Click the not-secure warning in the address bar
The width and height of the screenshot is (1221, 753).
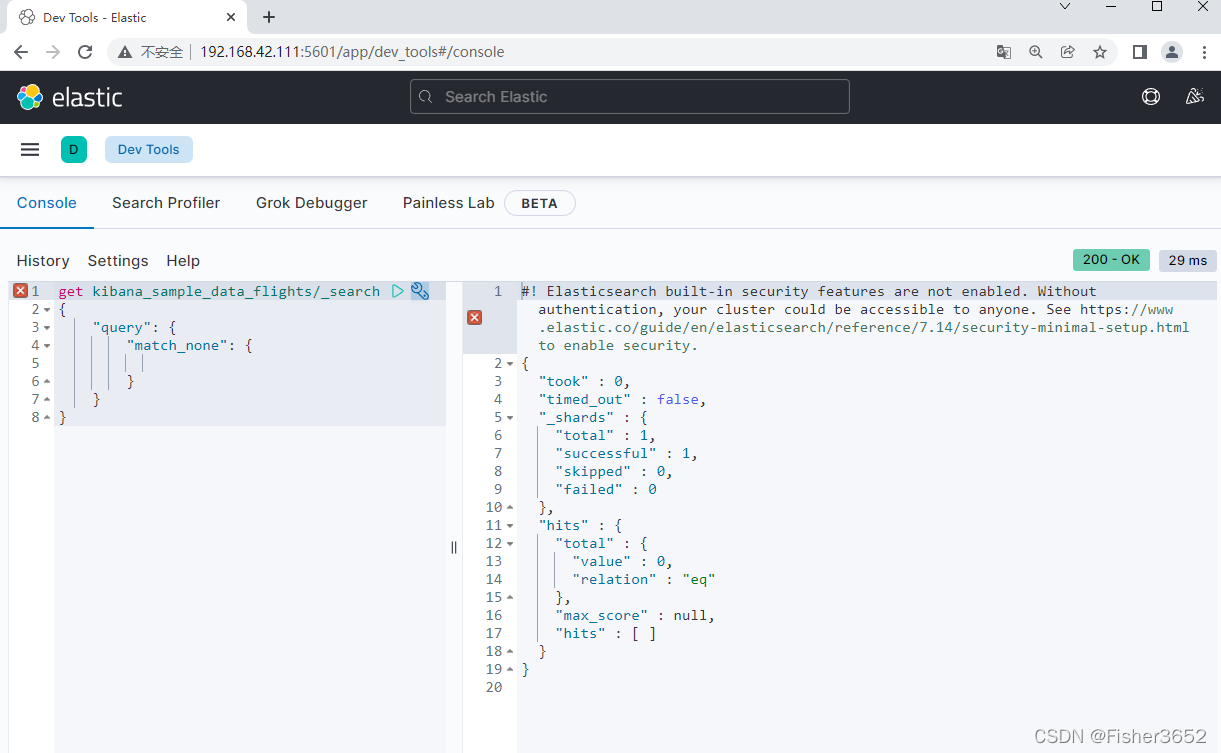click(x=150, y=52)
